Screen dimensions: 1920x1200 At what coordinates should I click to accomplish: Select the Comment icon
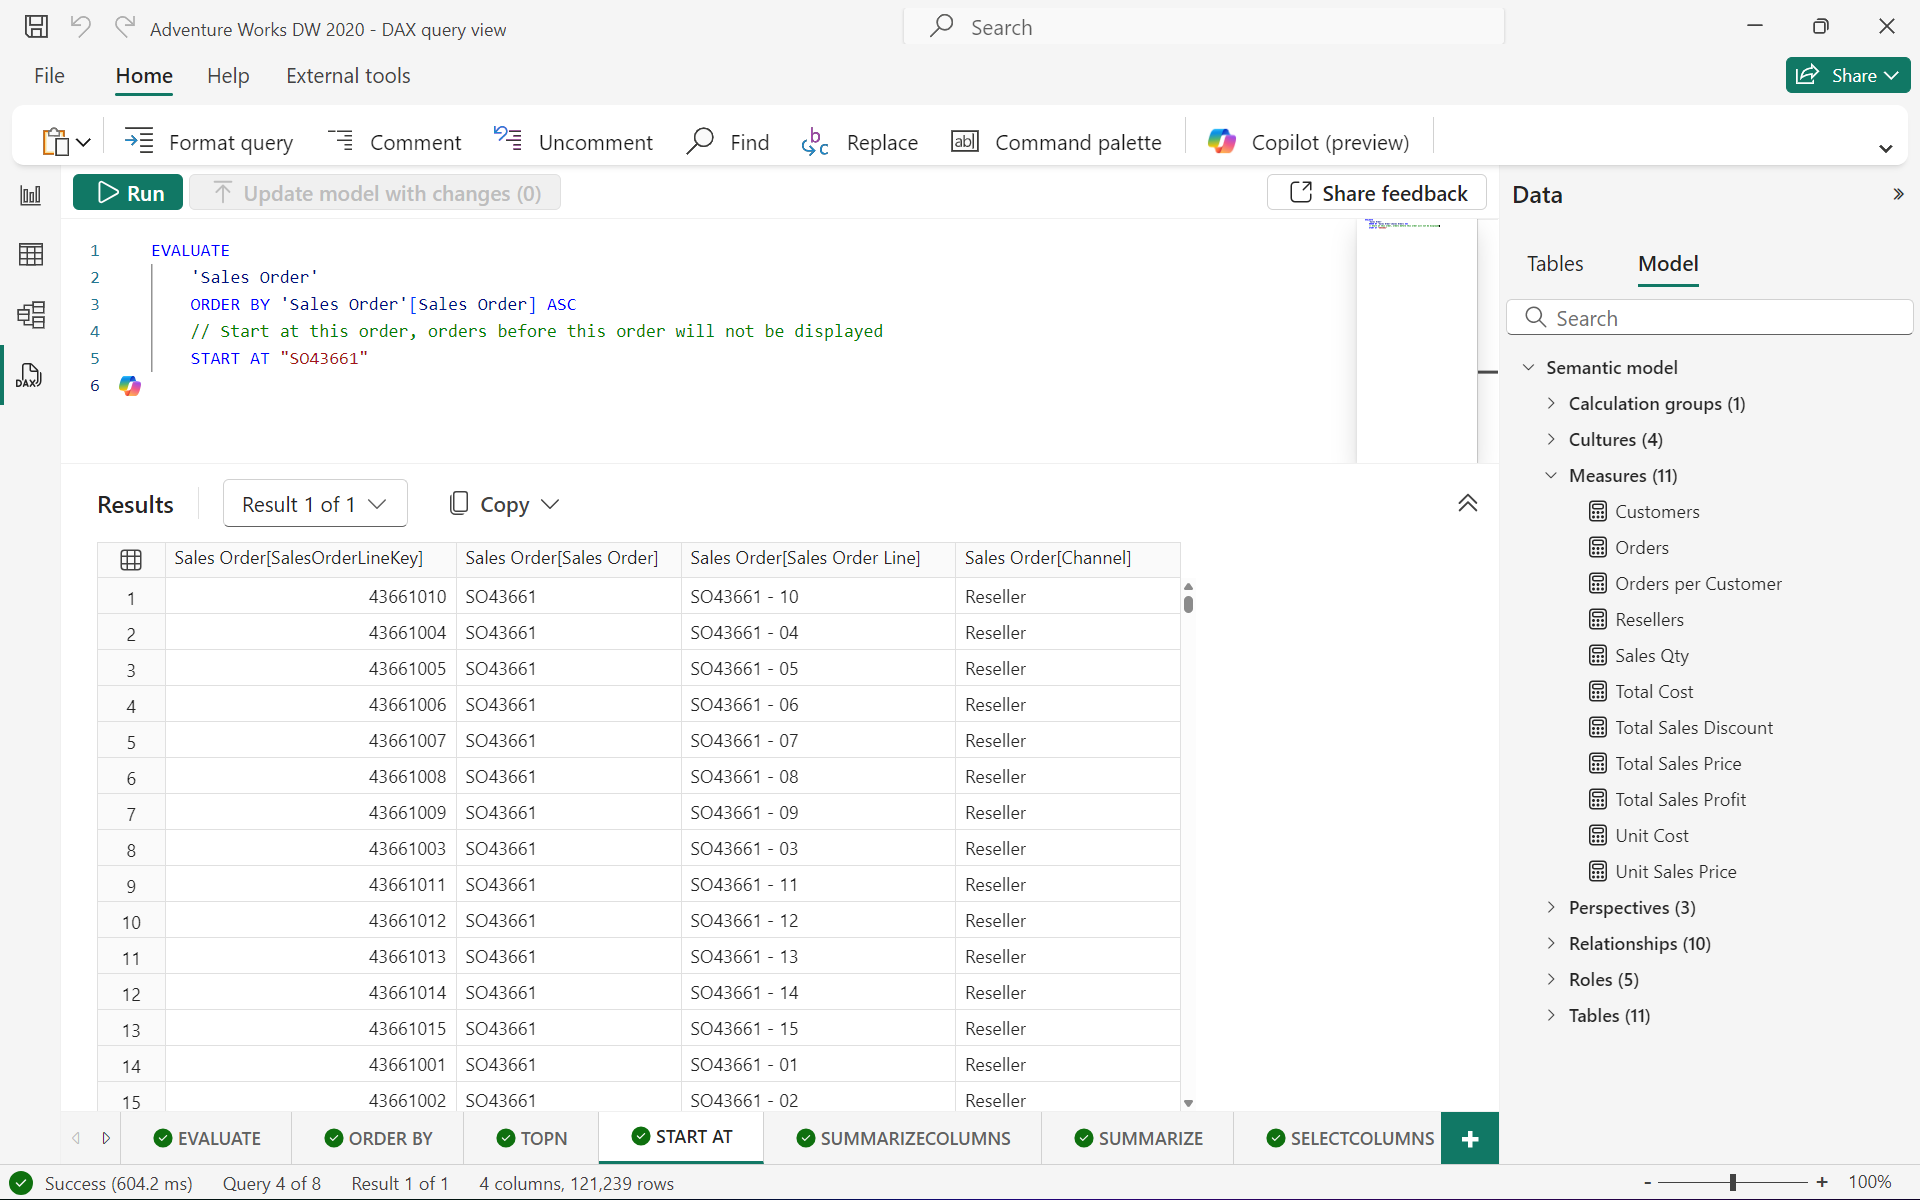coord(341,141)
